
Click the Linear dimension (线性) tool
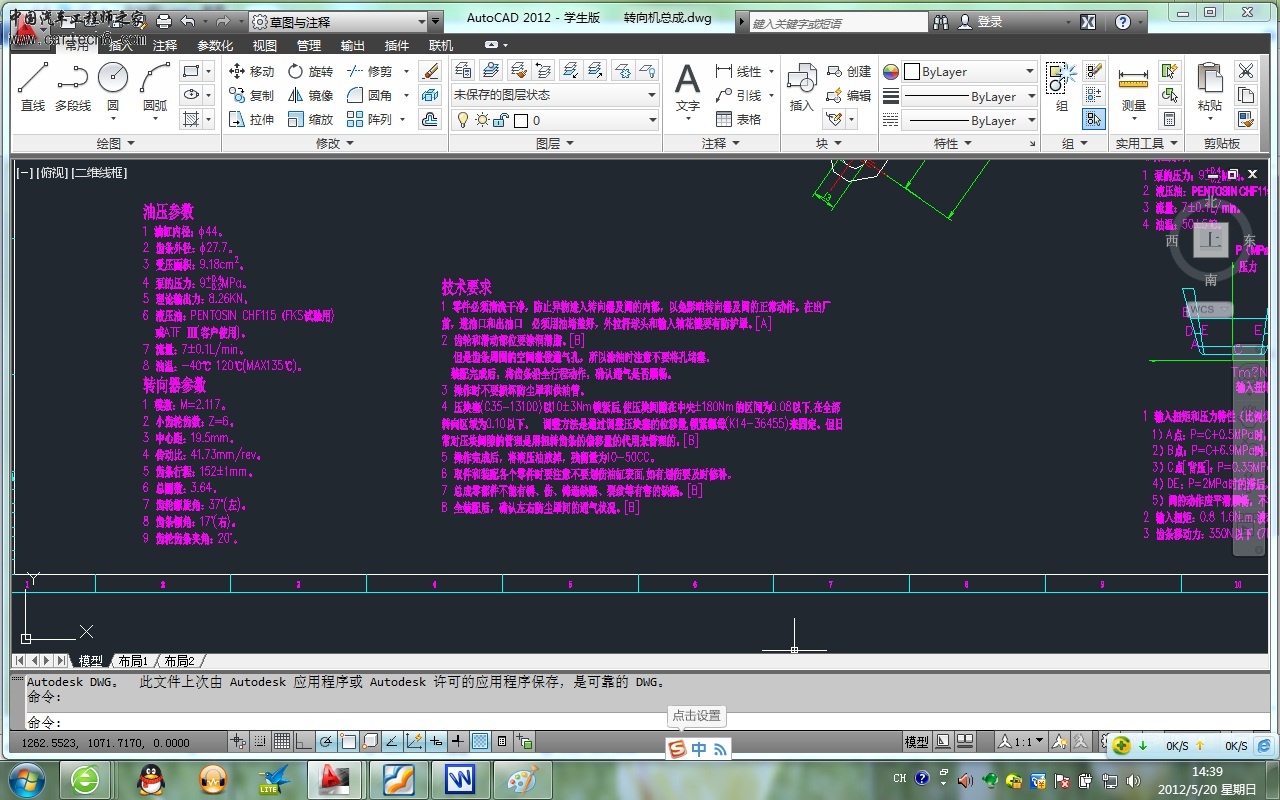coord(738,71)
